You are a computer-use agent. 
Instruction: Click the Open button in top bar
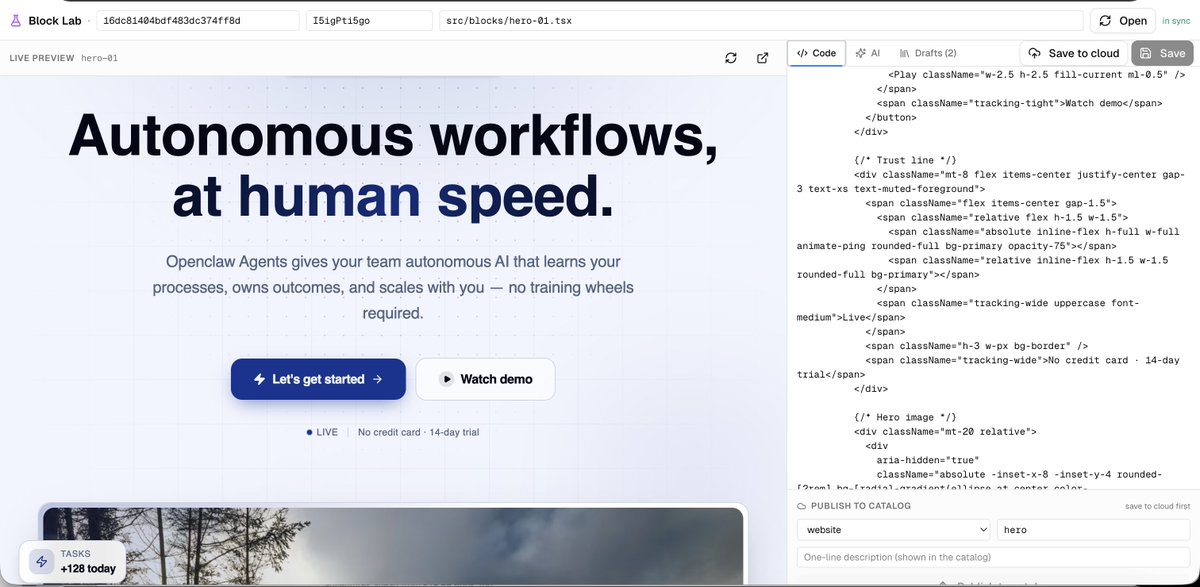point(1122,20)
